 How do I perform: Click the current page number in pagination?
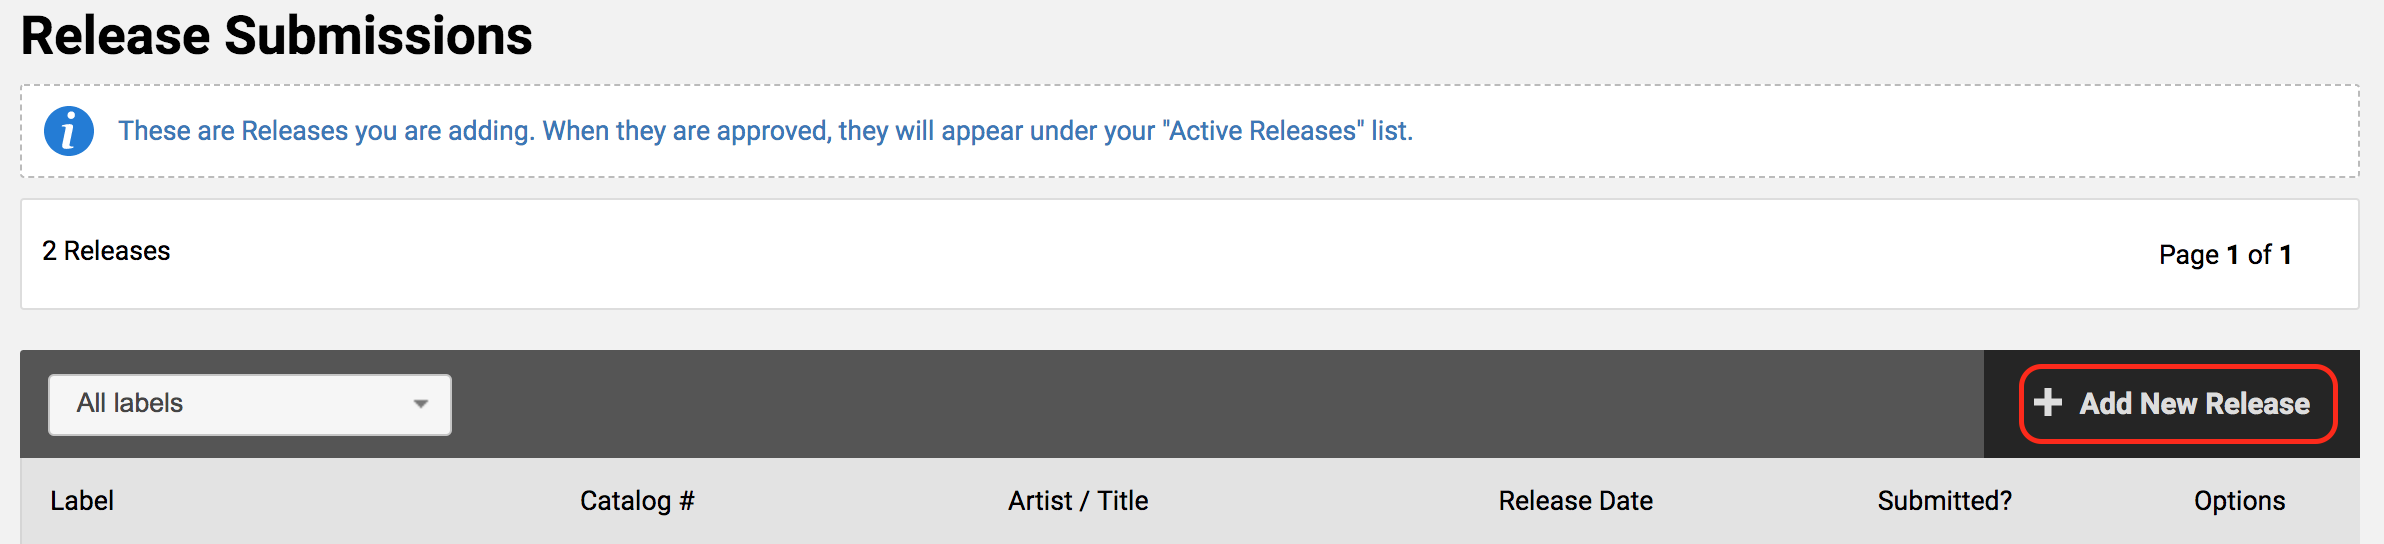[x=2232, y=255]
